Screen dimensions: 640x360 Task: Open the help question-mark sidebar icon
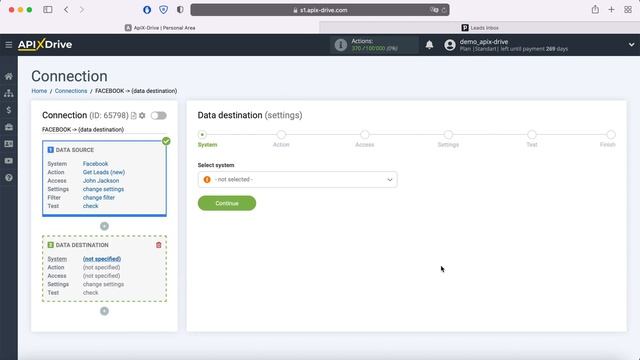[x=9, y=178]
